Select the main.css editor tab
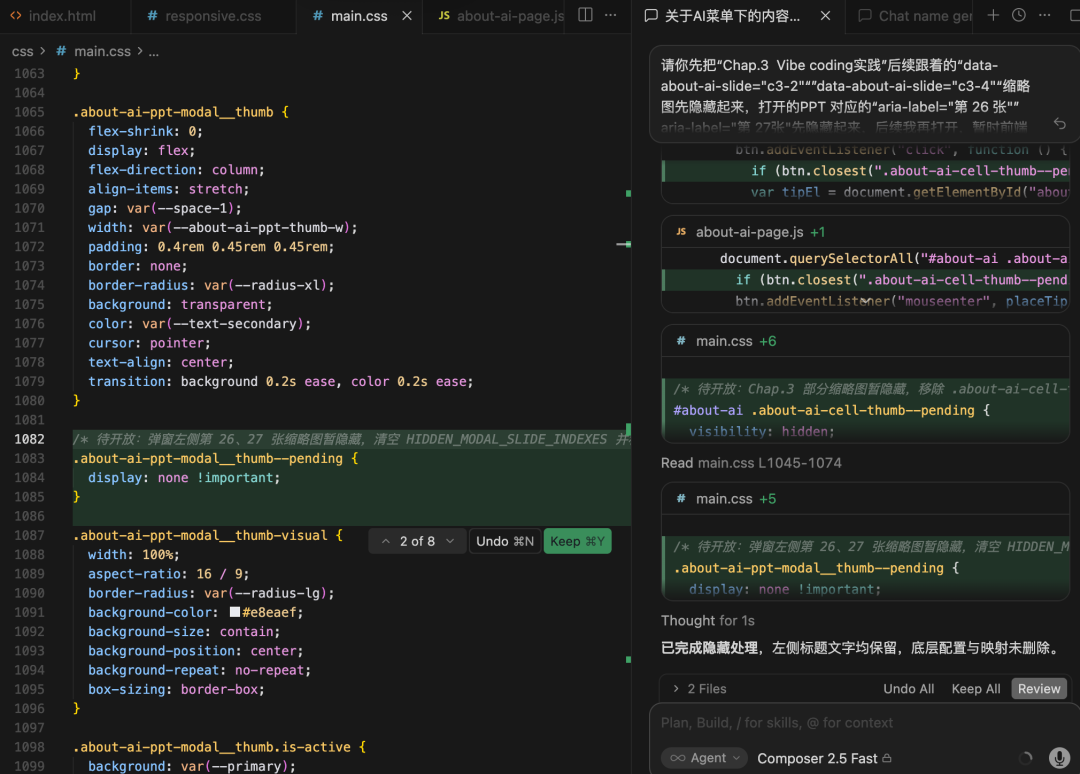The width and height of the screenshot is (1080, 774). coord(350,16)
